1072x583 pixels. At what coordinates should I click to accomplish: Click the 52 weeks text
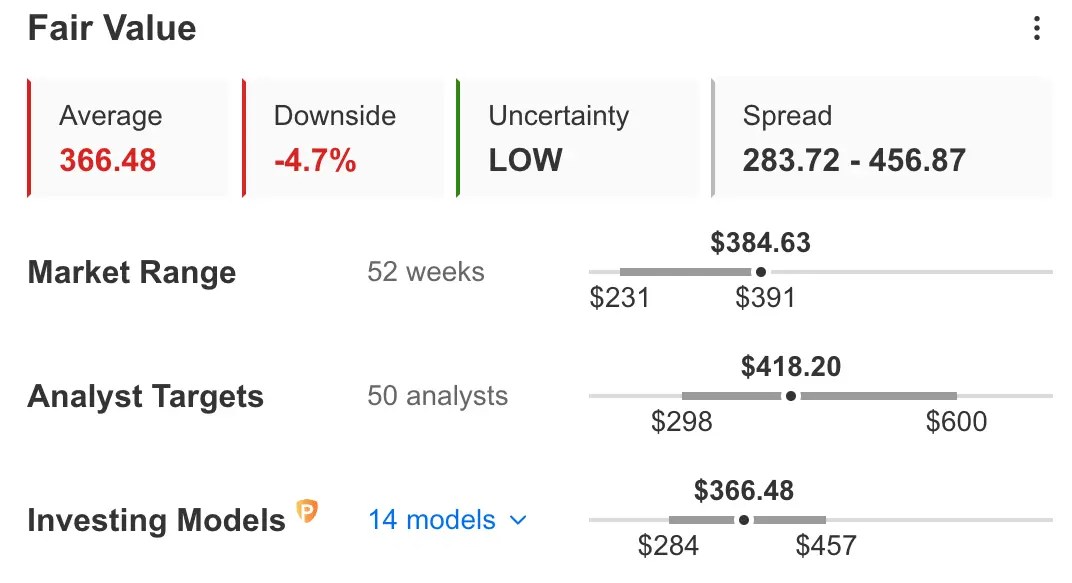[425, 272]
